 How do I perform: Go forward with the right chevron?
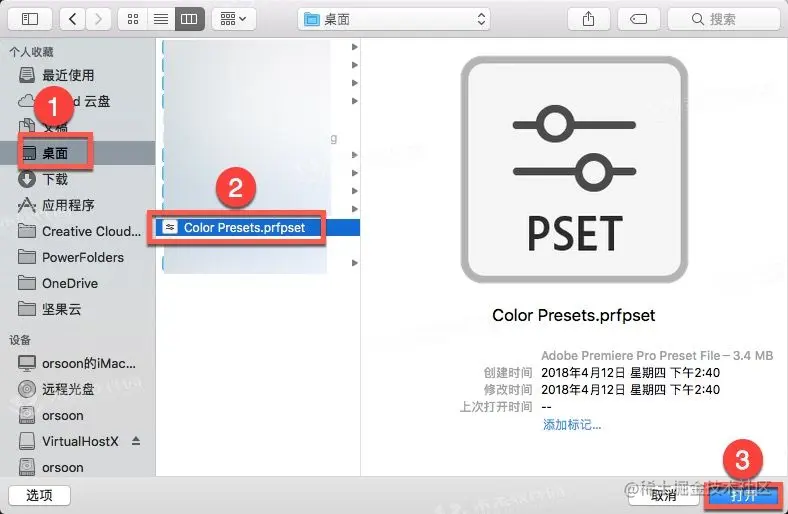click(x=98, y=19)
